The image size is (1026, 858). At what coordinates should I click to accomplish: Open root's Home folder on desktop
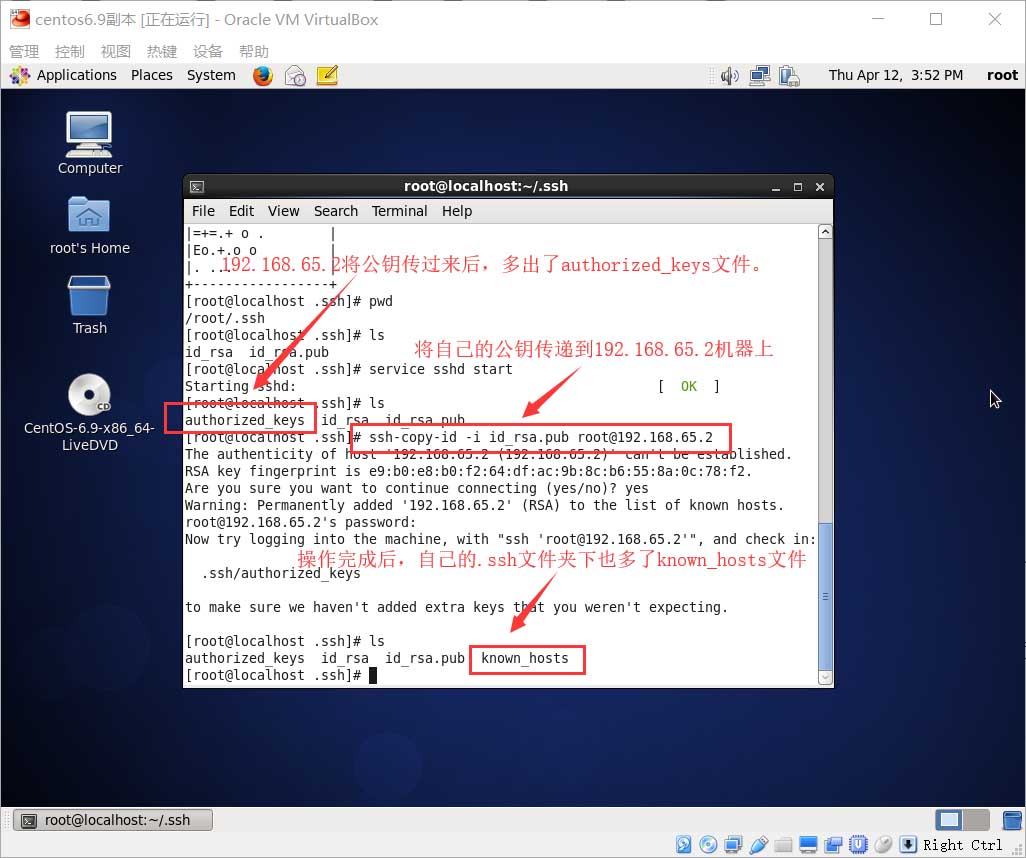[x=89, y=215]
